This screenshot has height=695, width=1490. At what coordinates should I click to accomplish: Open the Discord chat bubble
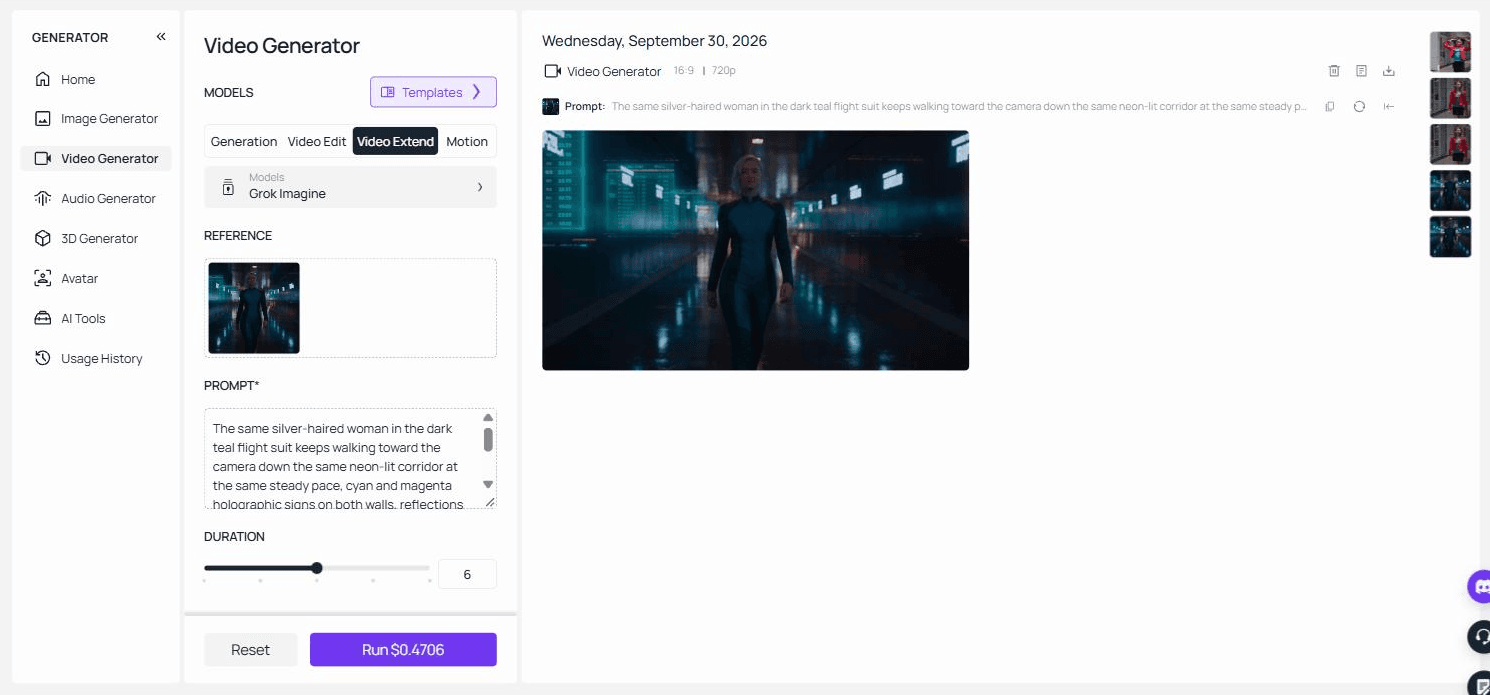click(1479, 586)
